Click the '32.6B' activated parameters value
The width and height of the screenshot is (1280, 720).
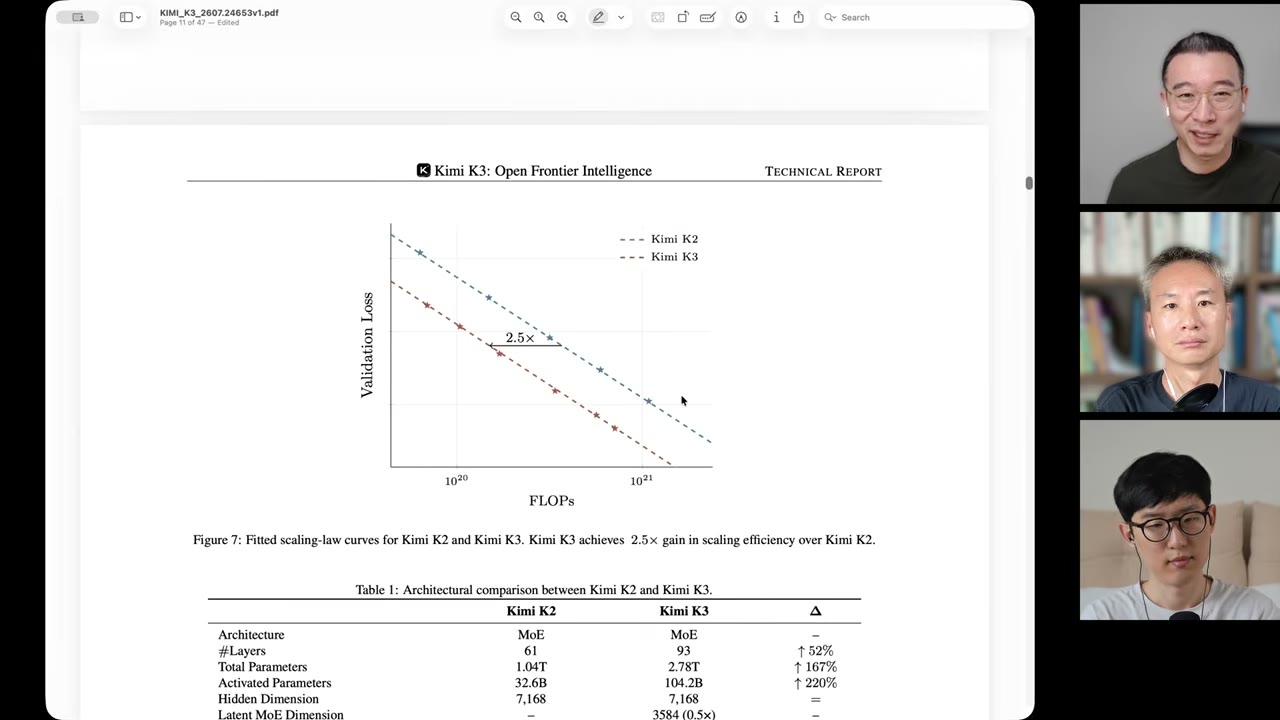pyautogui.click(x=531, y=683)
